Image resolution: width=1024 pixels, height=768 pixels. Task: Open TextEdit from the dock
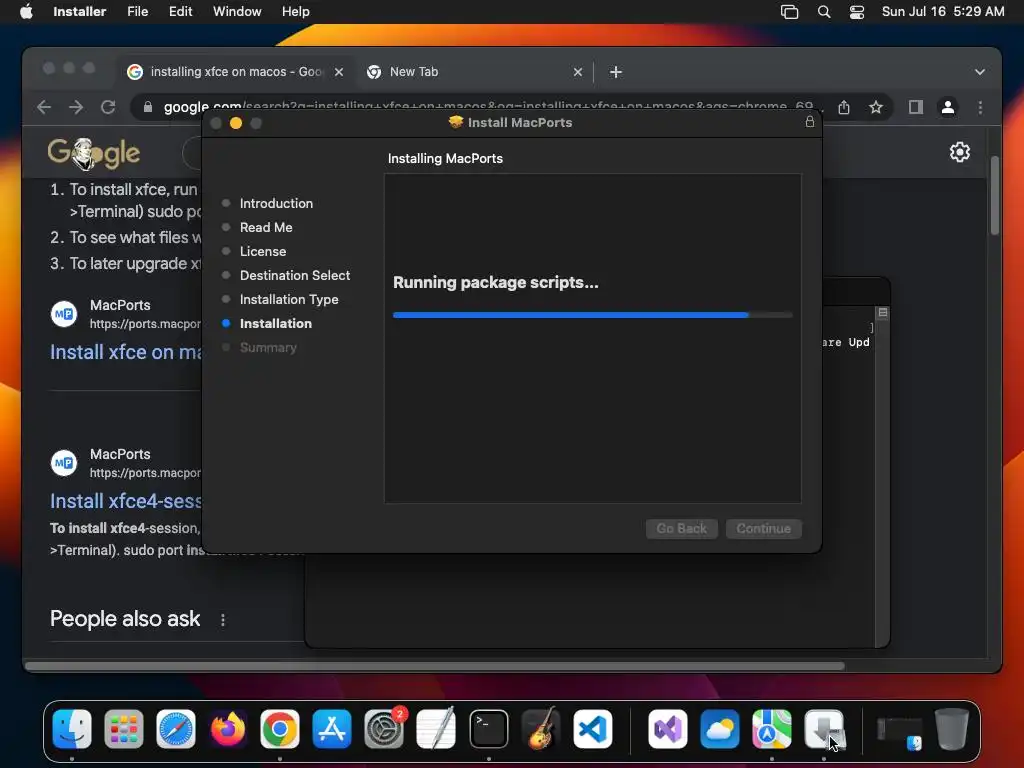tap(436, 729)
